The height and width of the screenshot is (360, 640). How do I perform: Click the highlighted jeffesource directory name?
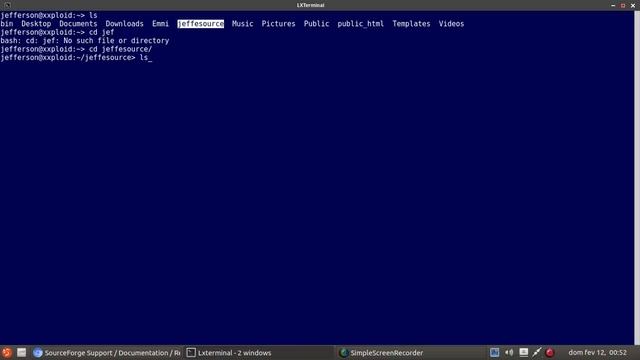pyautogui.click(x=200, y=24)
